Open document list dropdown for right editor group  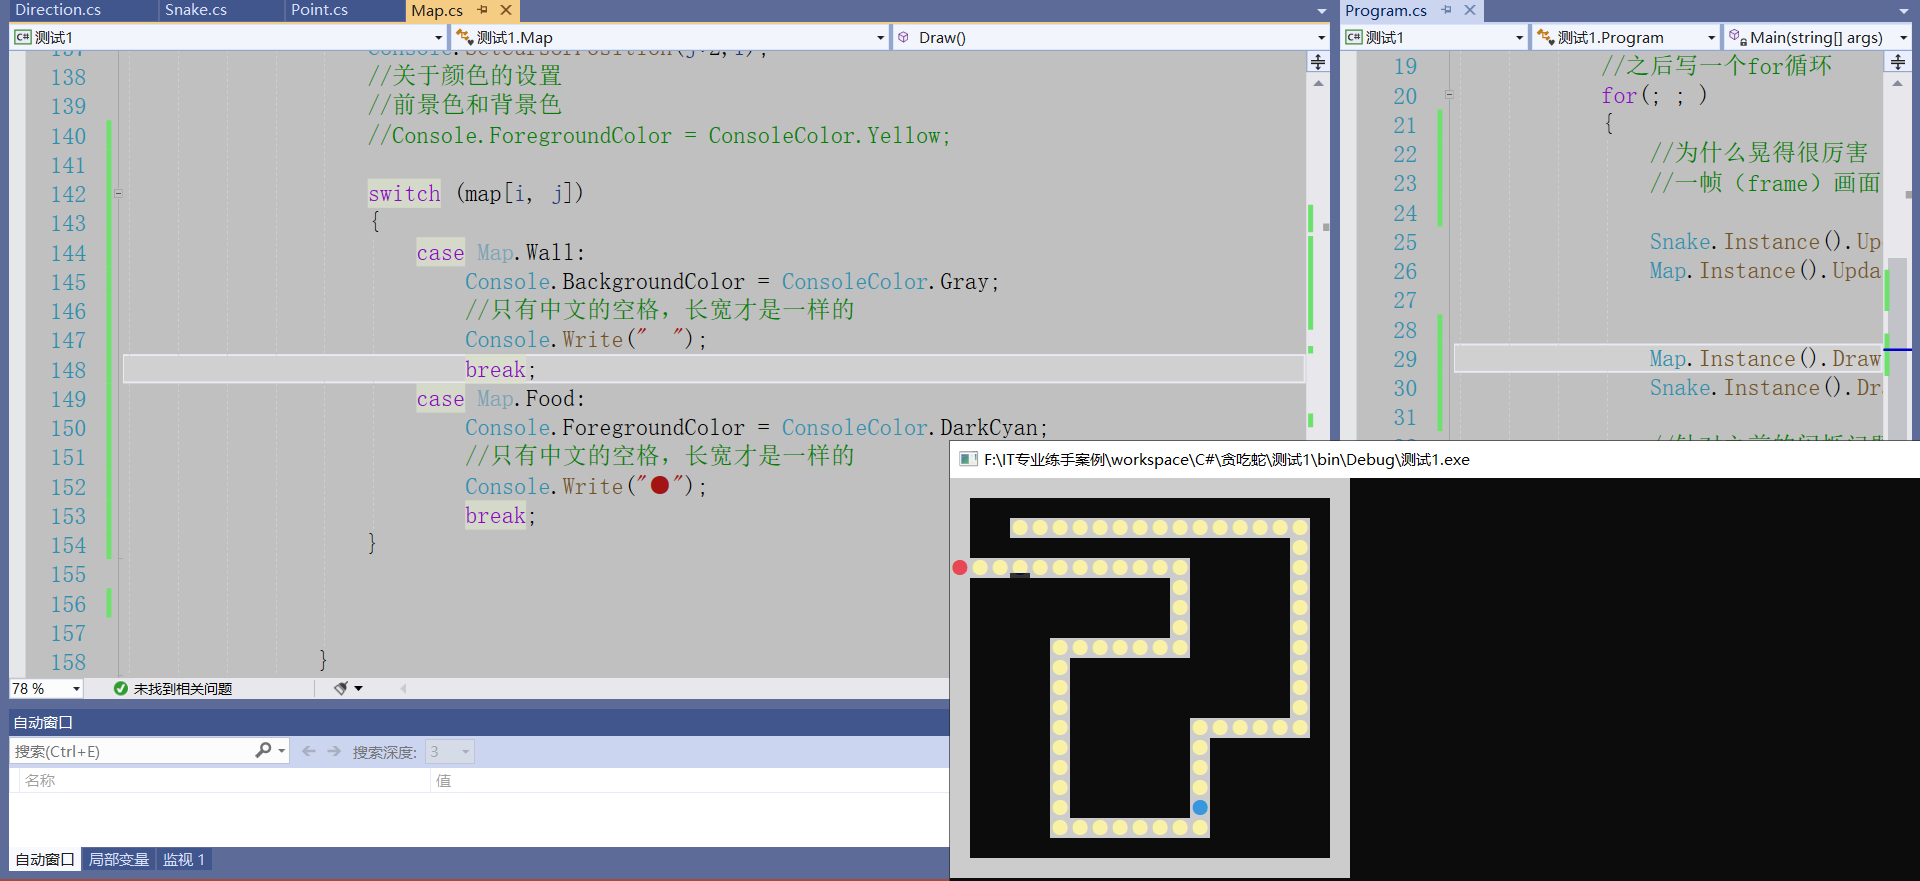(1903, 11)
